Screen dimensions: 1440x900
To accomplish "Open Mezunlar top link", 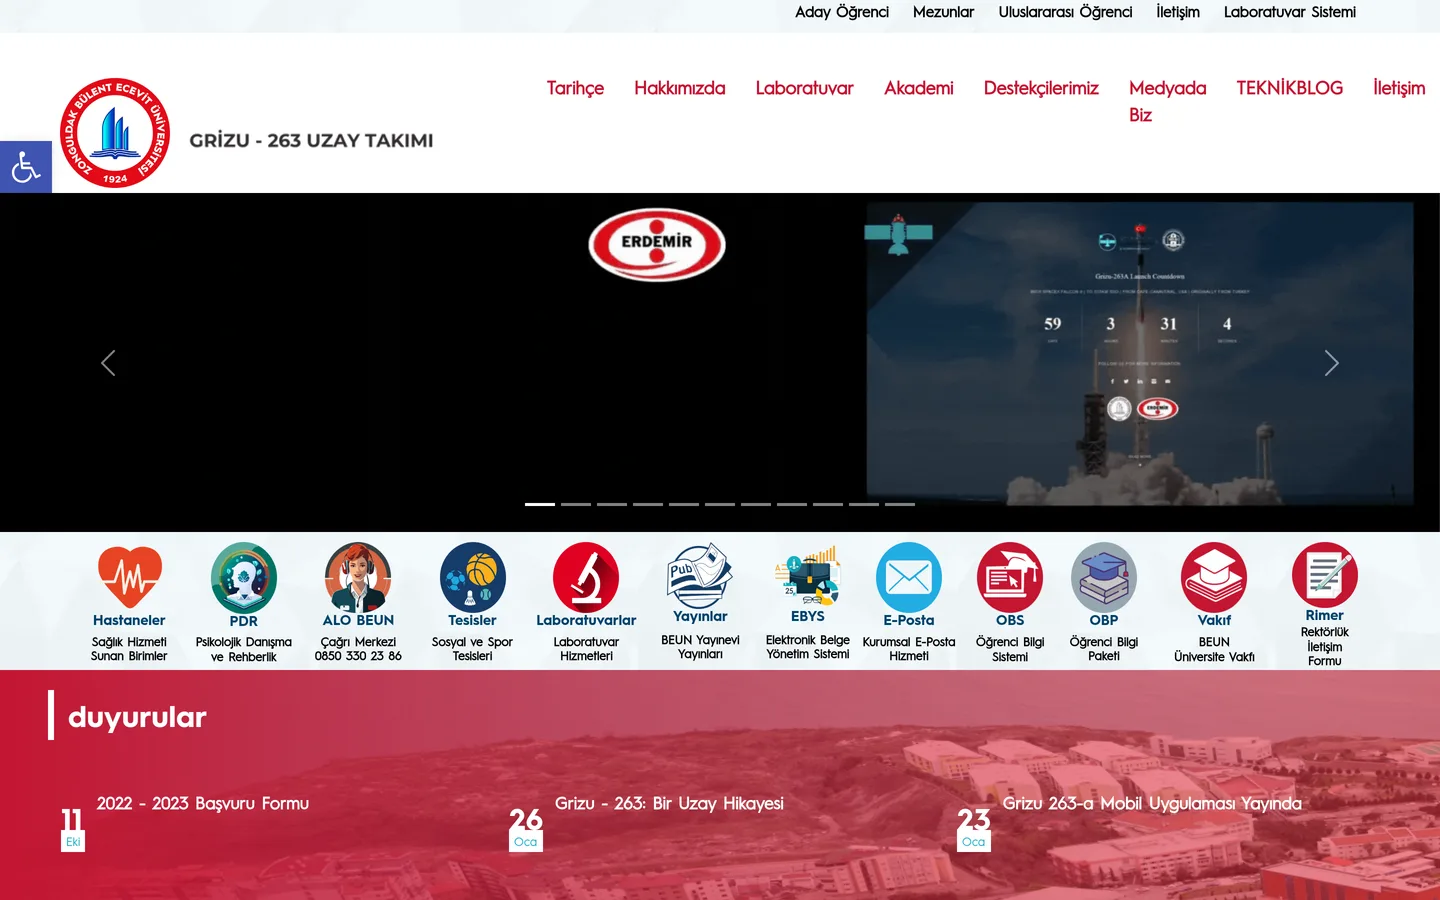I will coord(943,12).
